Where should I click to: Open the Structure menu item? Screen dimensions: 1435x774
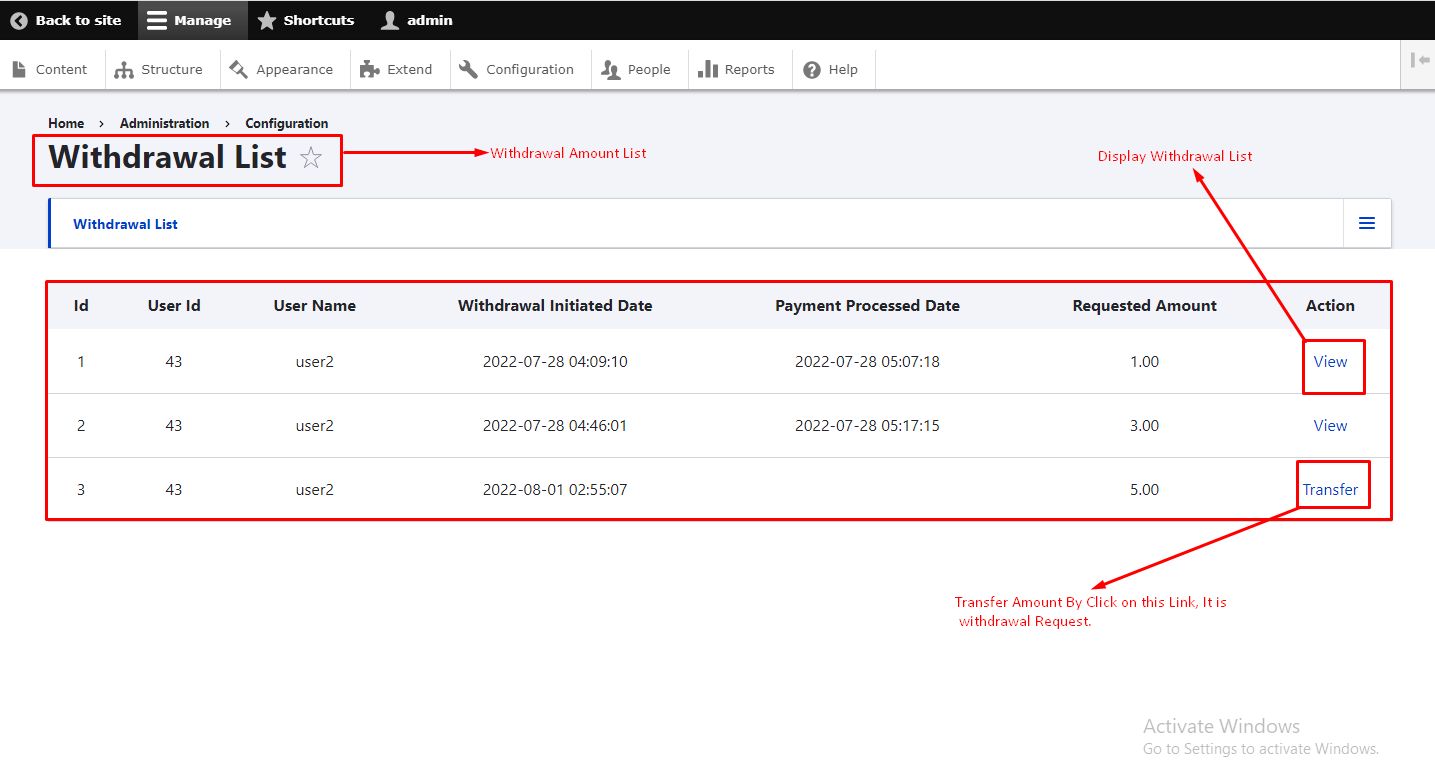[x=159, y=69]
